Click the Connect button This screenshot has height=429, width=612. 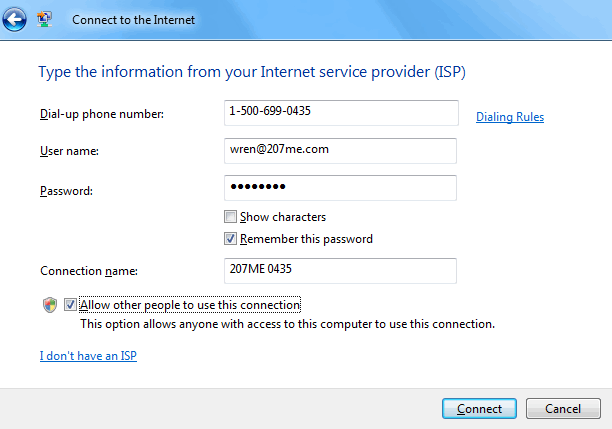click(479, 408)
